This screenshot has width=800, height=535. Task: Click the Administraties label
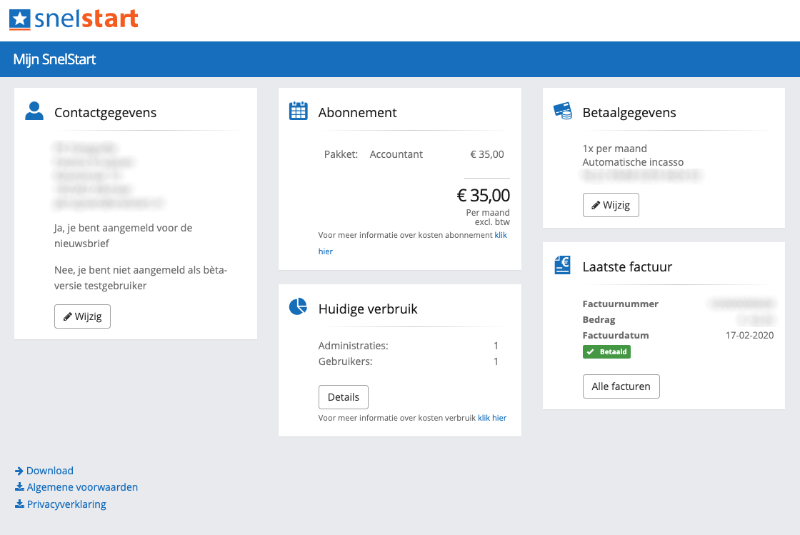353,345
